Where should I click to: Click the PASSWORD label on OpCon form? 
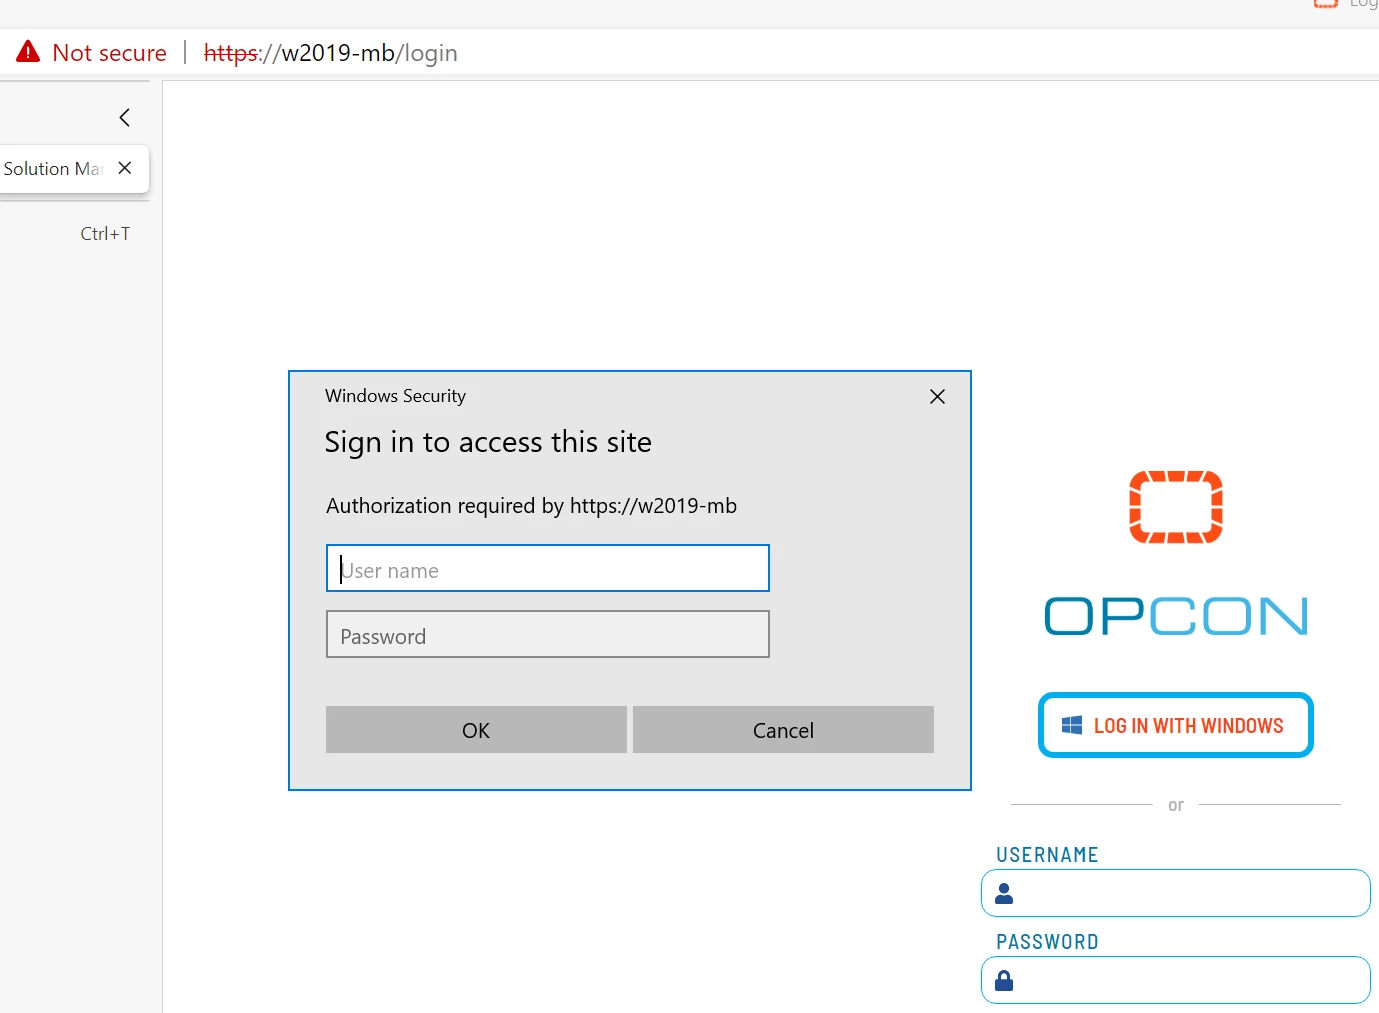(1047, 942)
